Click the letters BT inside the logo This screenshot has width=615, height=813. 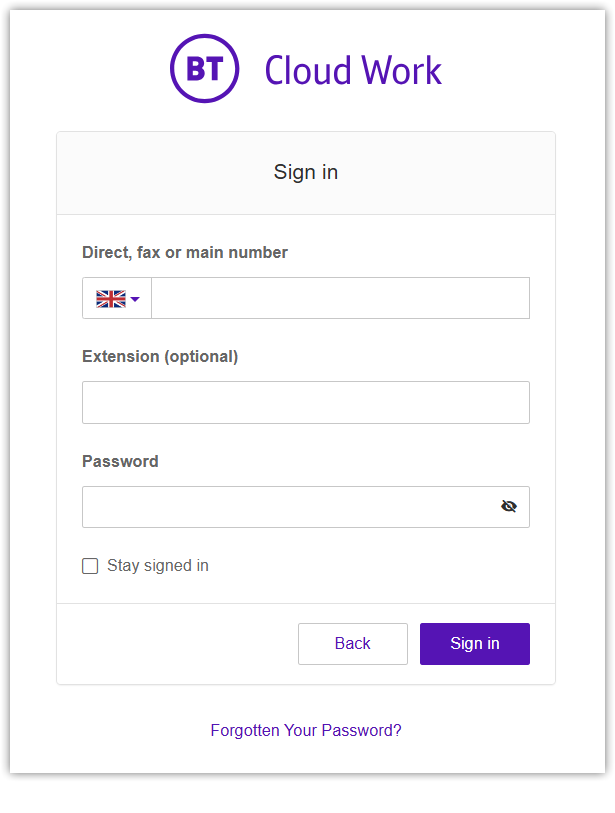[x=204, y=69]
